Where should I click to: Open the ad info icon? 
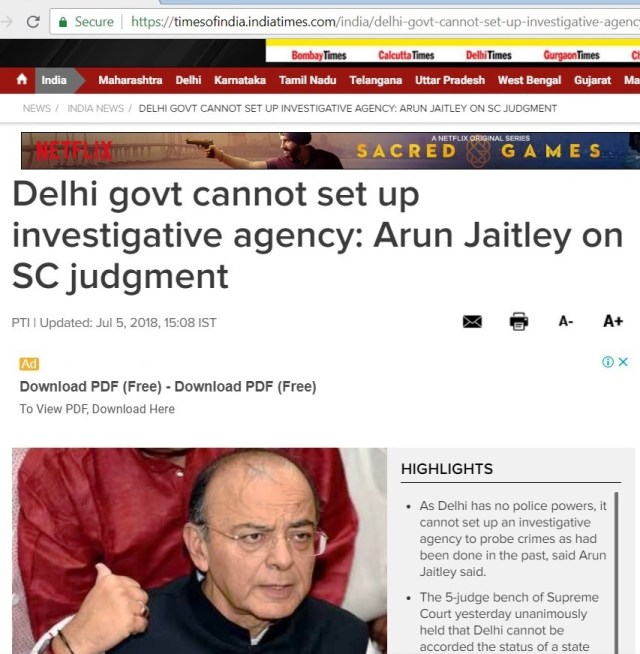(607, 362)
